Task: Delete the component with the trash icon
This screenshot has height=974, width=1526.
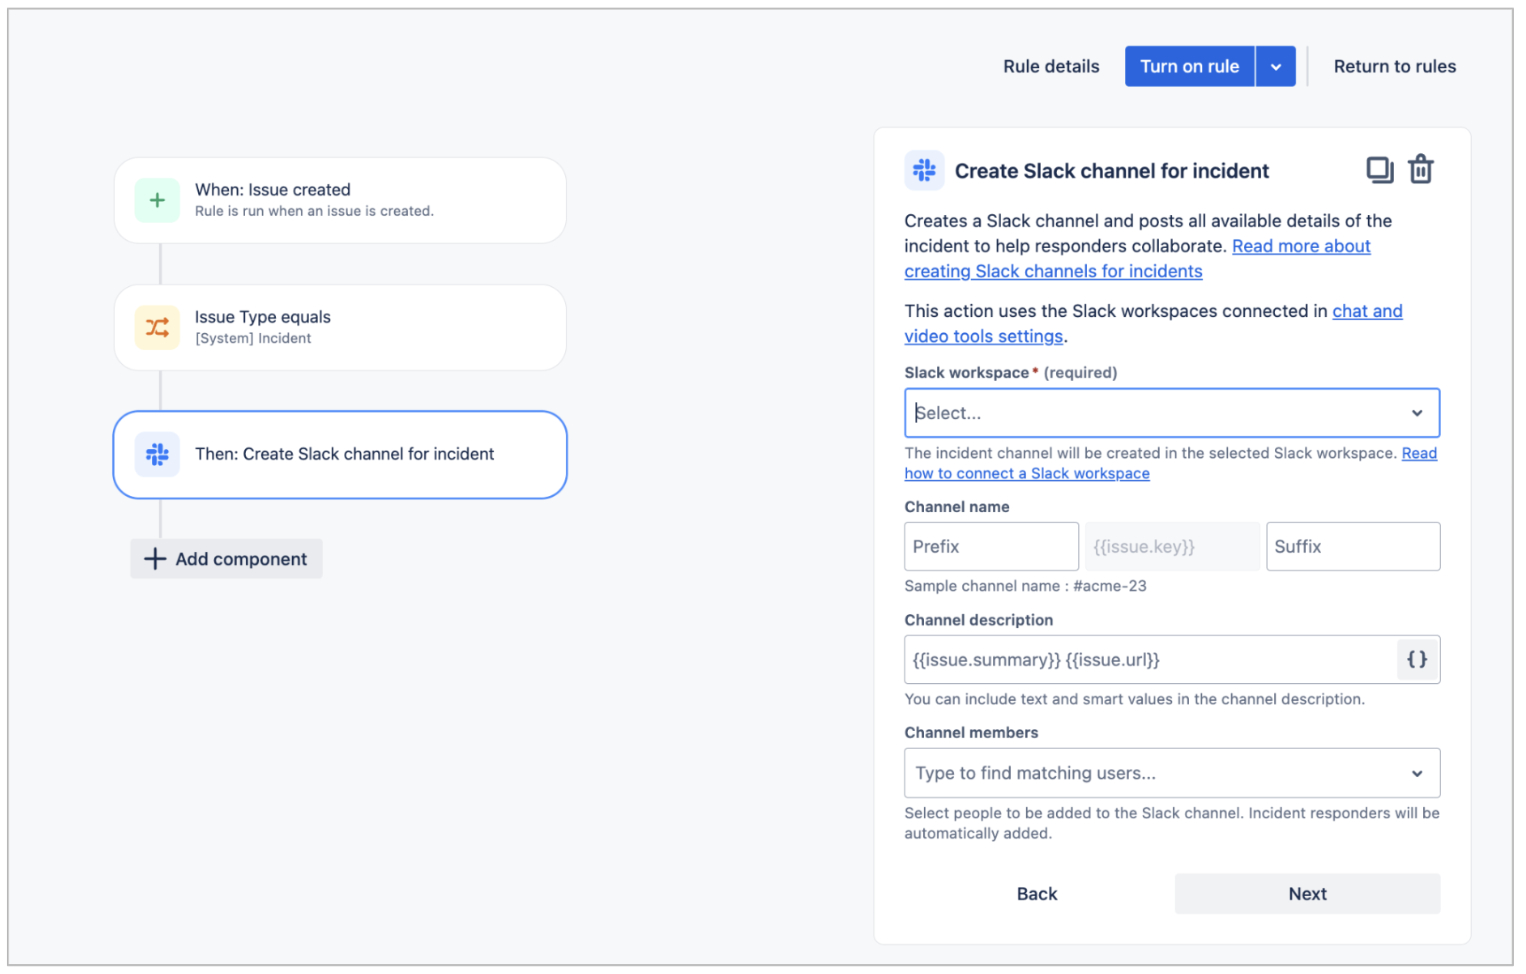Action: coord(1421,170)
